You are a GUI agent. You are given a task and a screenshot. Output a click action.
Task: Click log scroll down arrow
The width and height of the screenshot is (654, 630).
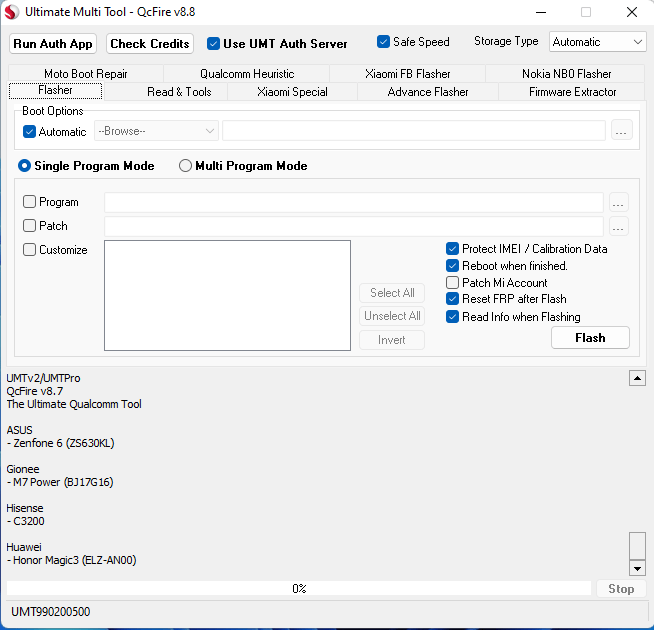coord(637,568)
